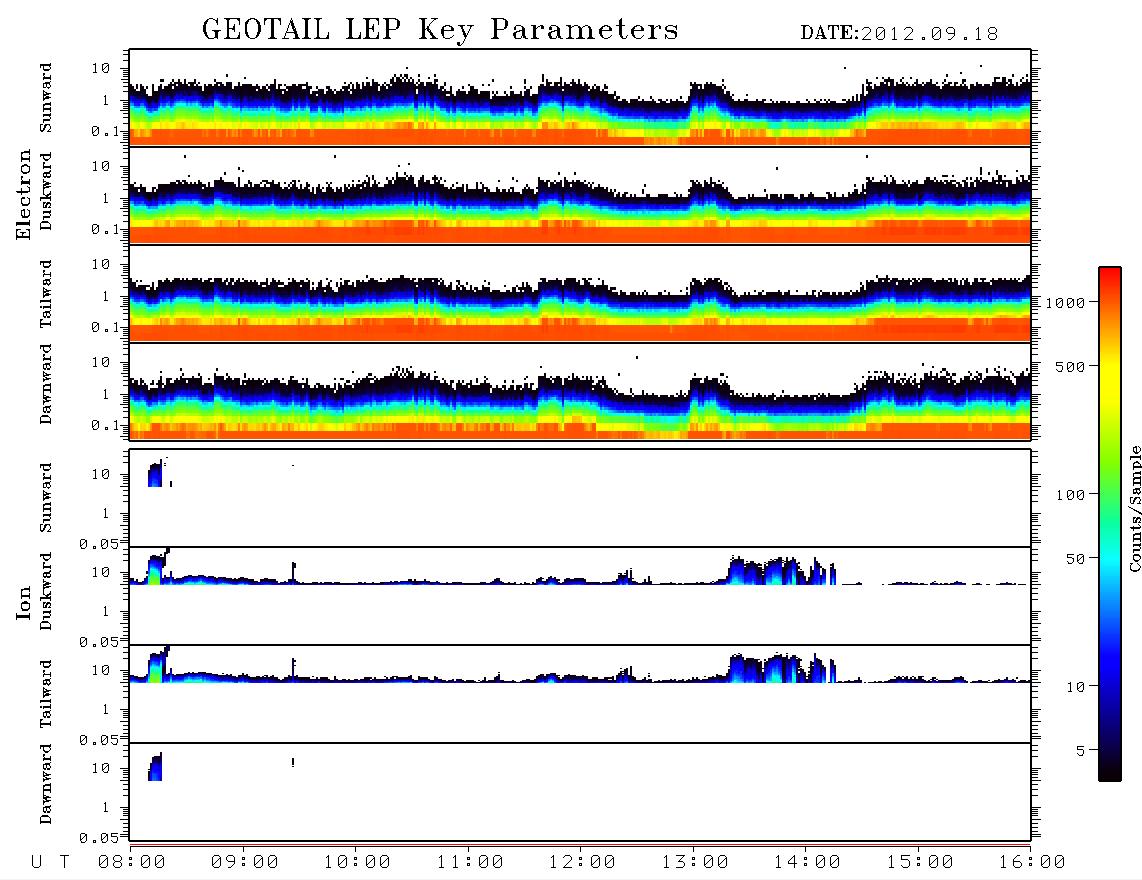Click the "12:00" time tick label
The height and width of the screenshot is (880, 1142).
pos(582,863)
